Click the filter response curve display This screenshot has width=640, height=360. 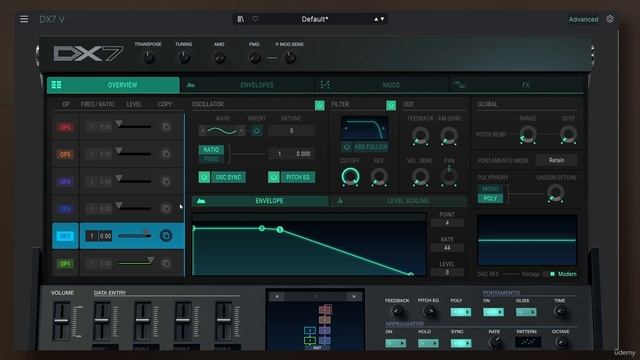(x=364, y=128)
